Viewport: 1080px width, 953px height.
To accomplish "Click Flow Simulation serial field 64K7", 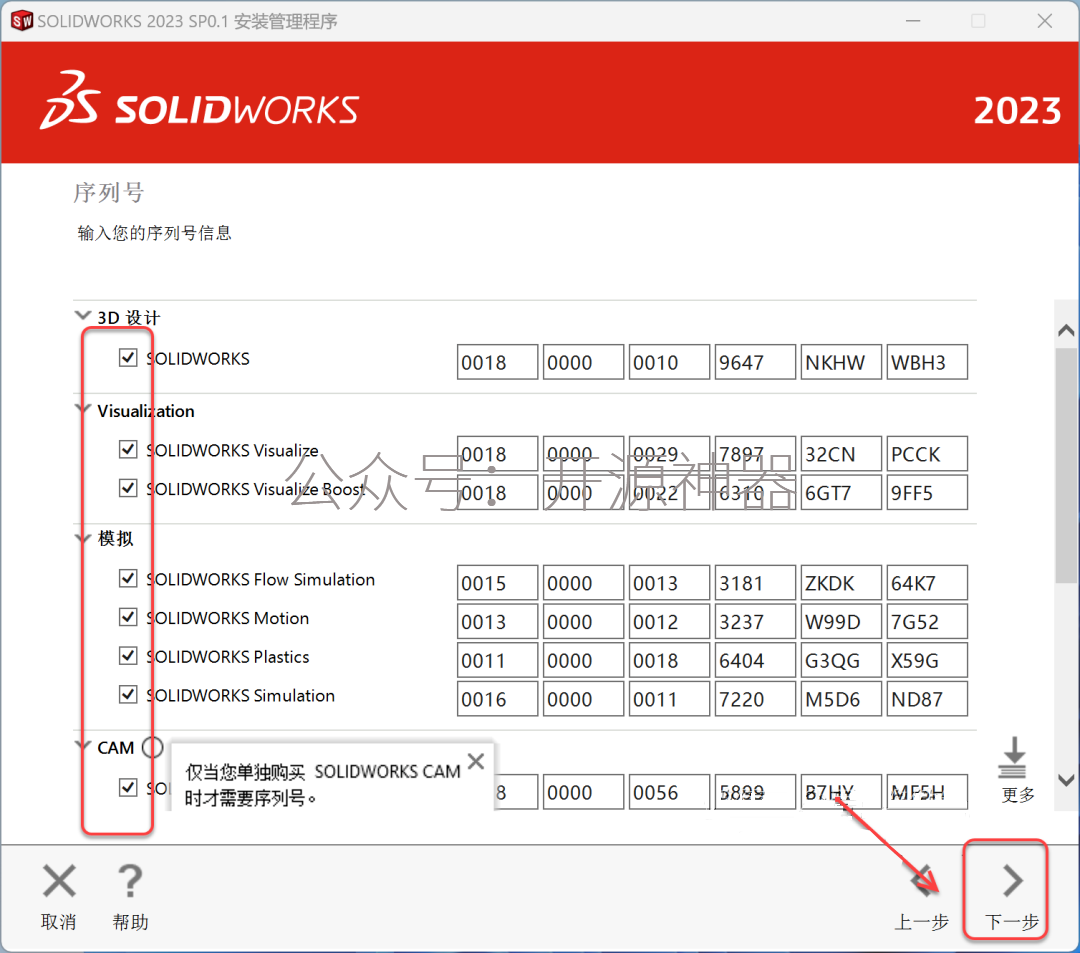I will pos(927,583).
